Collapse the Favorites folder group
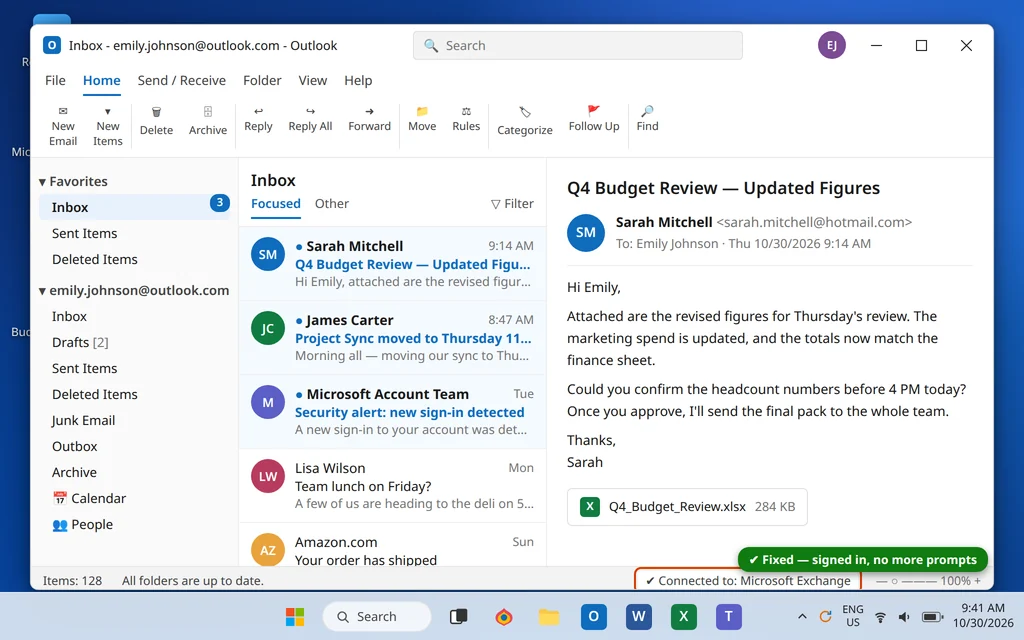This screenshot has width=1024, height=640. coord(42,182)
